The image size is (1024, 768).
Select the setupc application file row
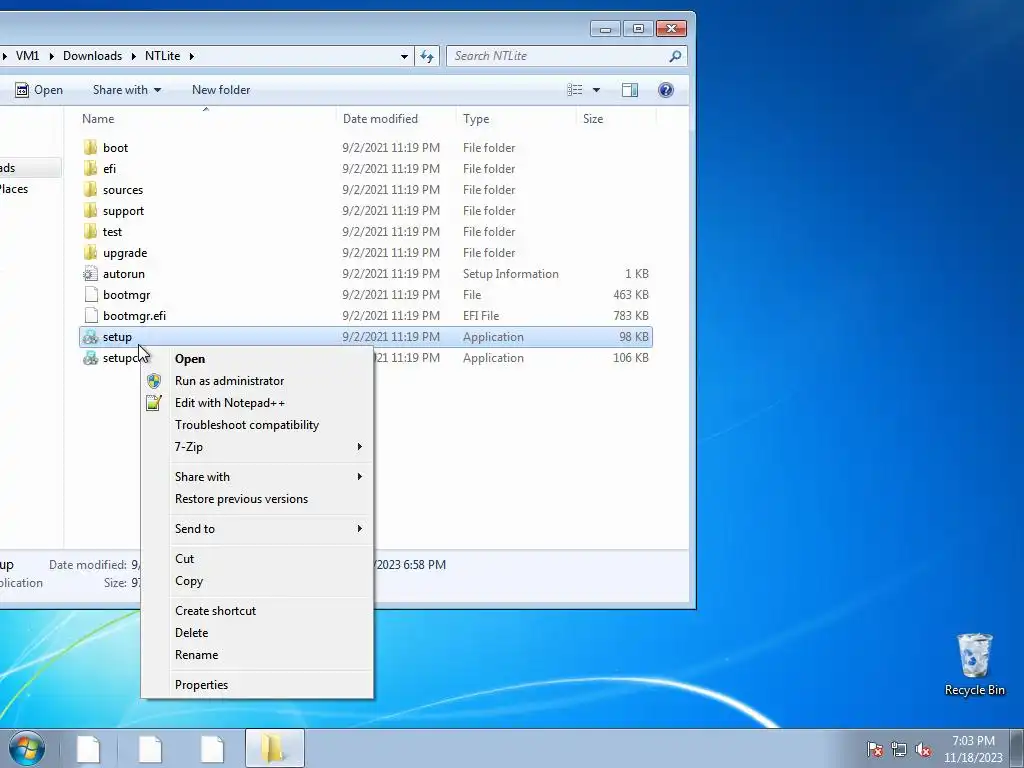(366, 358)
